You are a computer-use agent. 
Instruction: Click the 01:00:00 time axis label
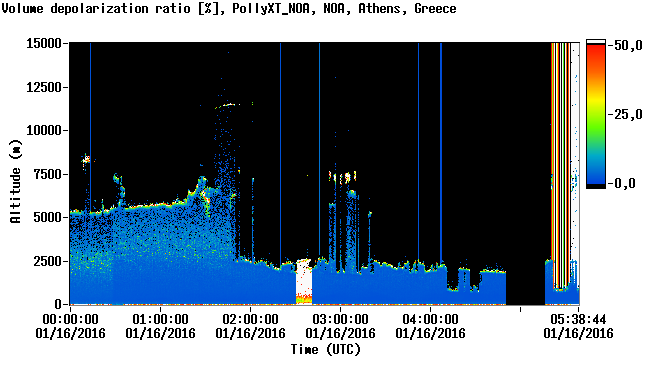click(x=160, y=319)
